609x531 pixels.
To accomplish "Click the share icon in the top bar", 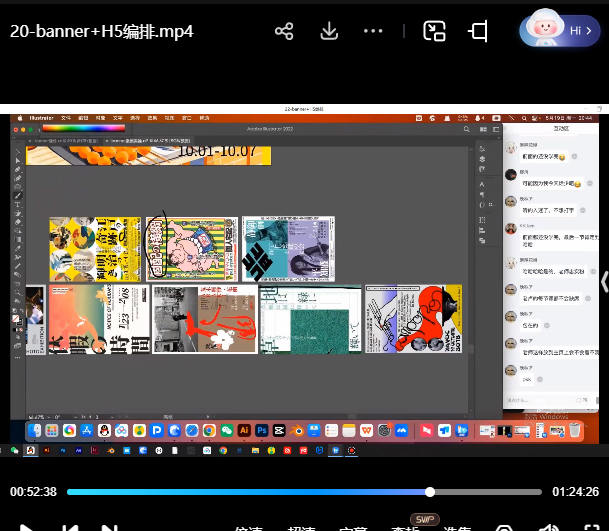I will (x=284, y=31).
